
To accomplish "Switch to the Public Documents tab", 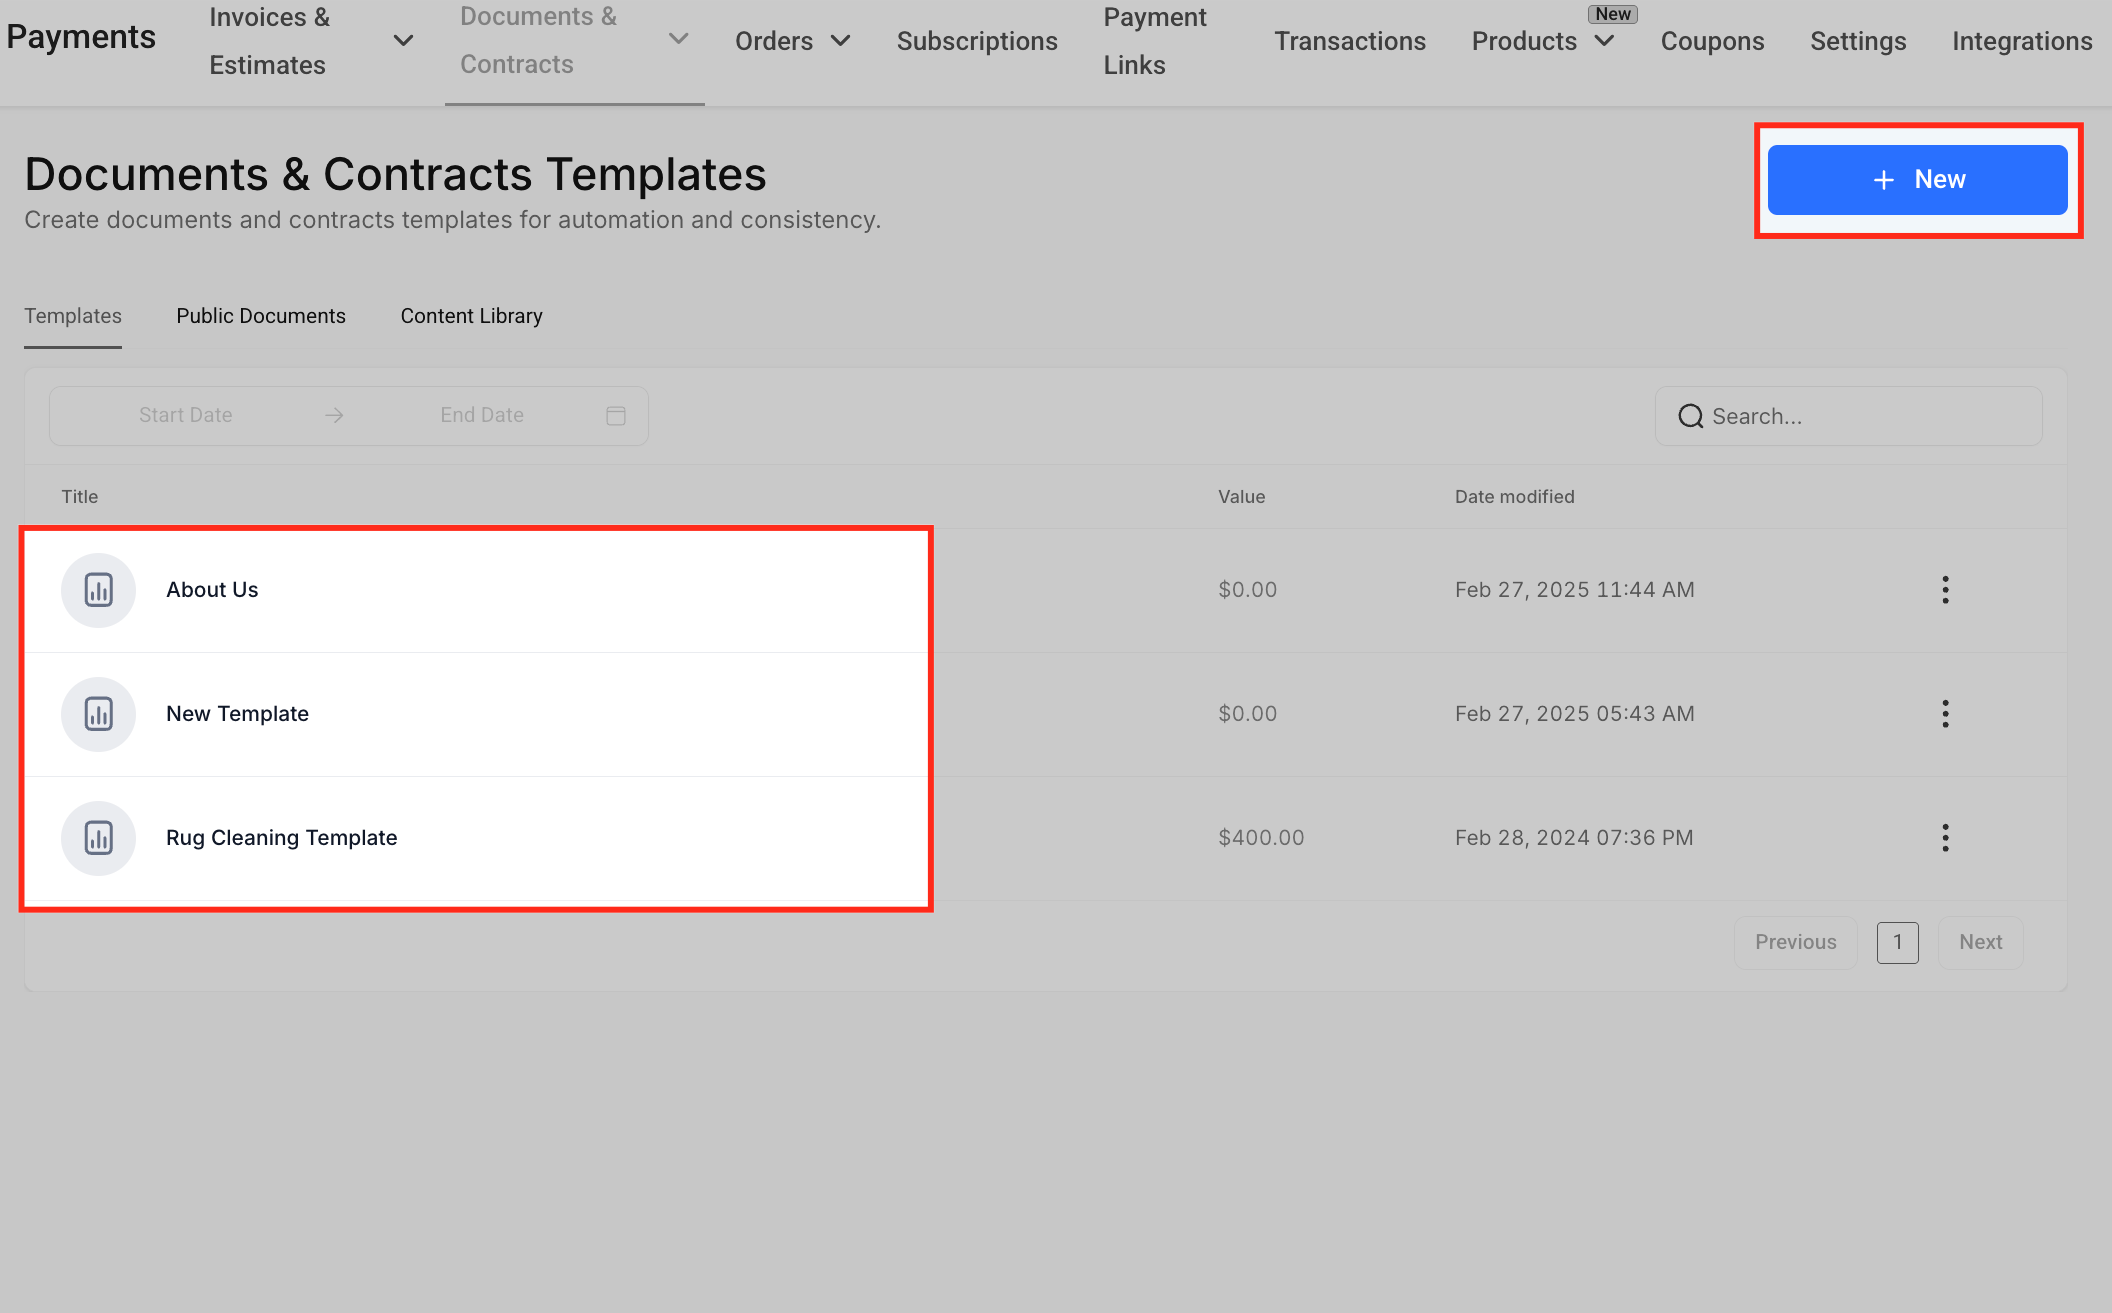I will coord(261,316).
